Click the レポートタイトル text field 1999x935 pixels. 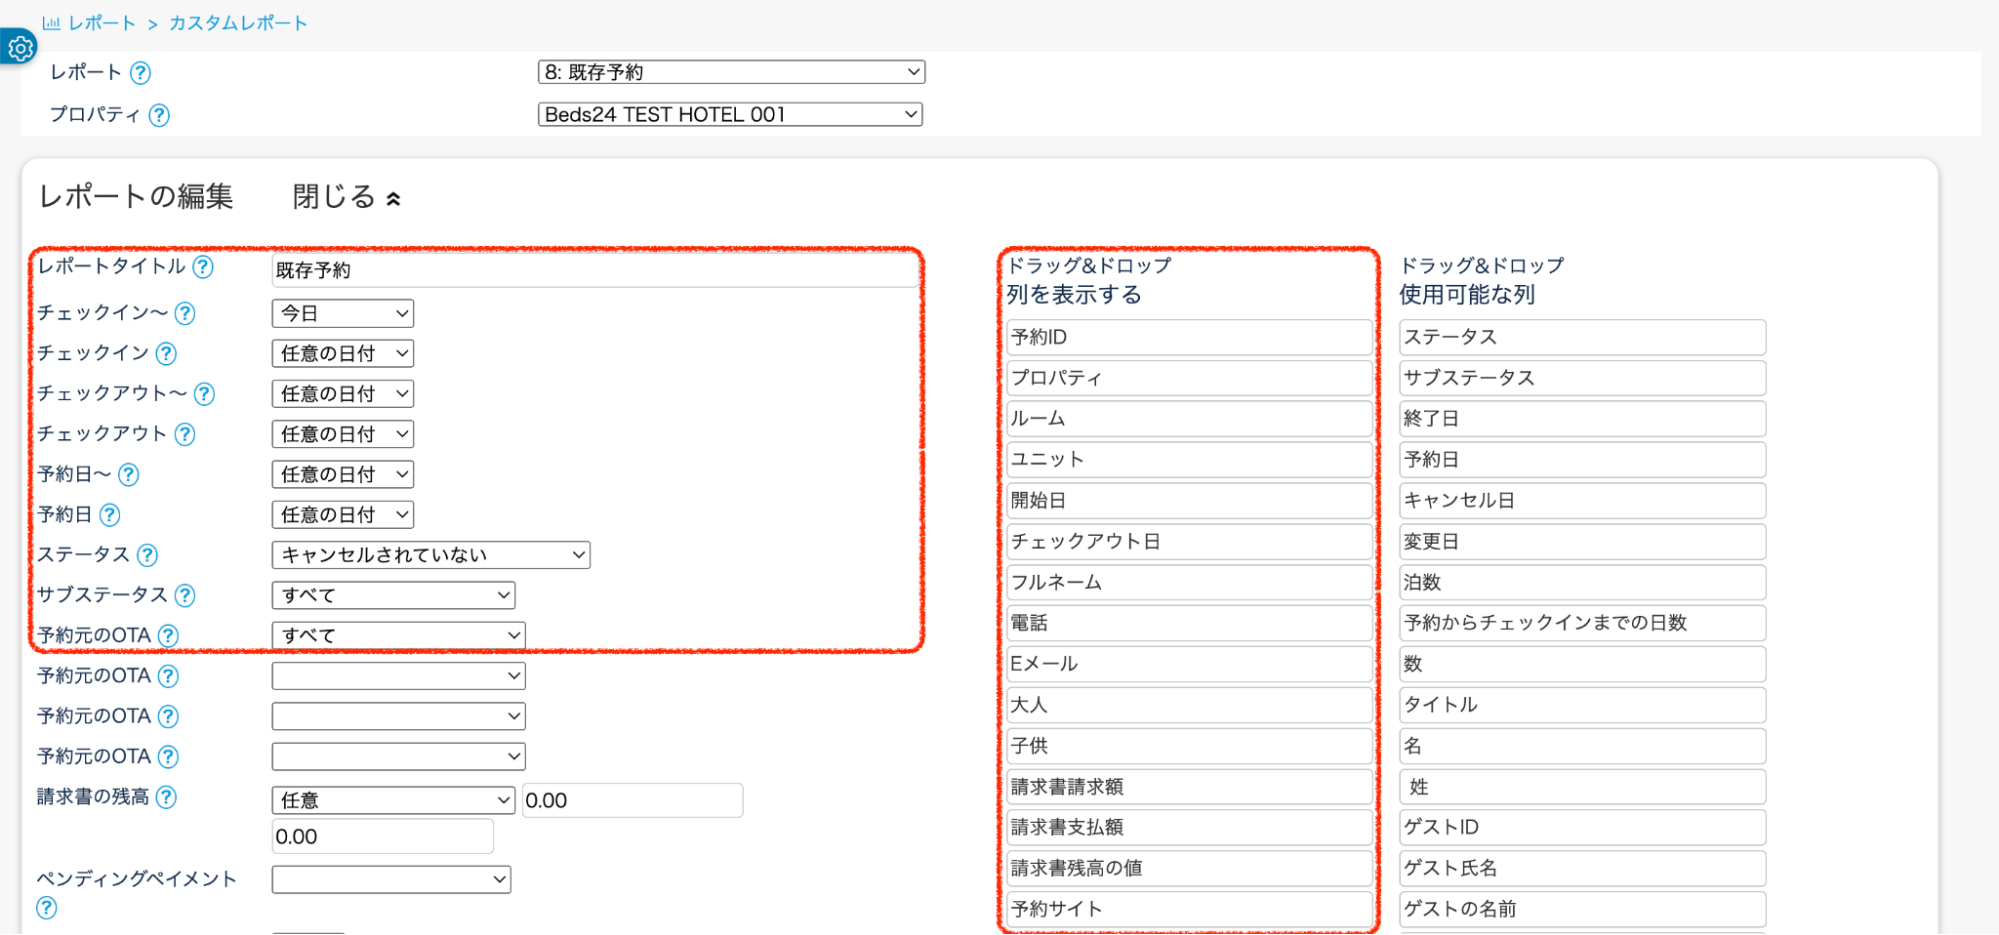click(594, 270)
